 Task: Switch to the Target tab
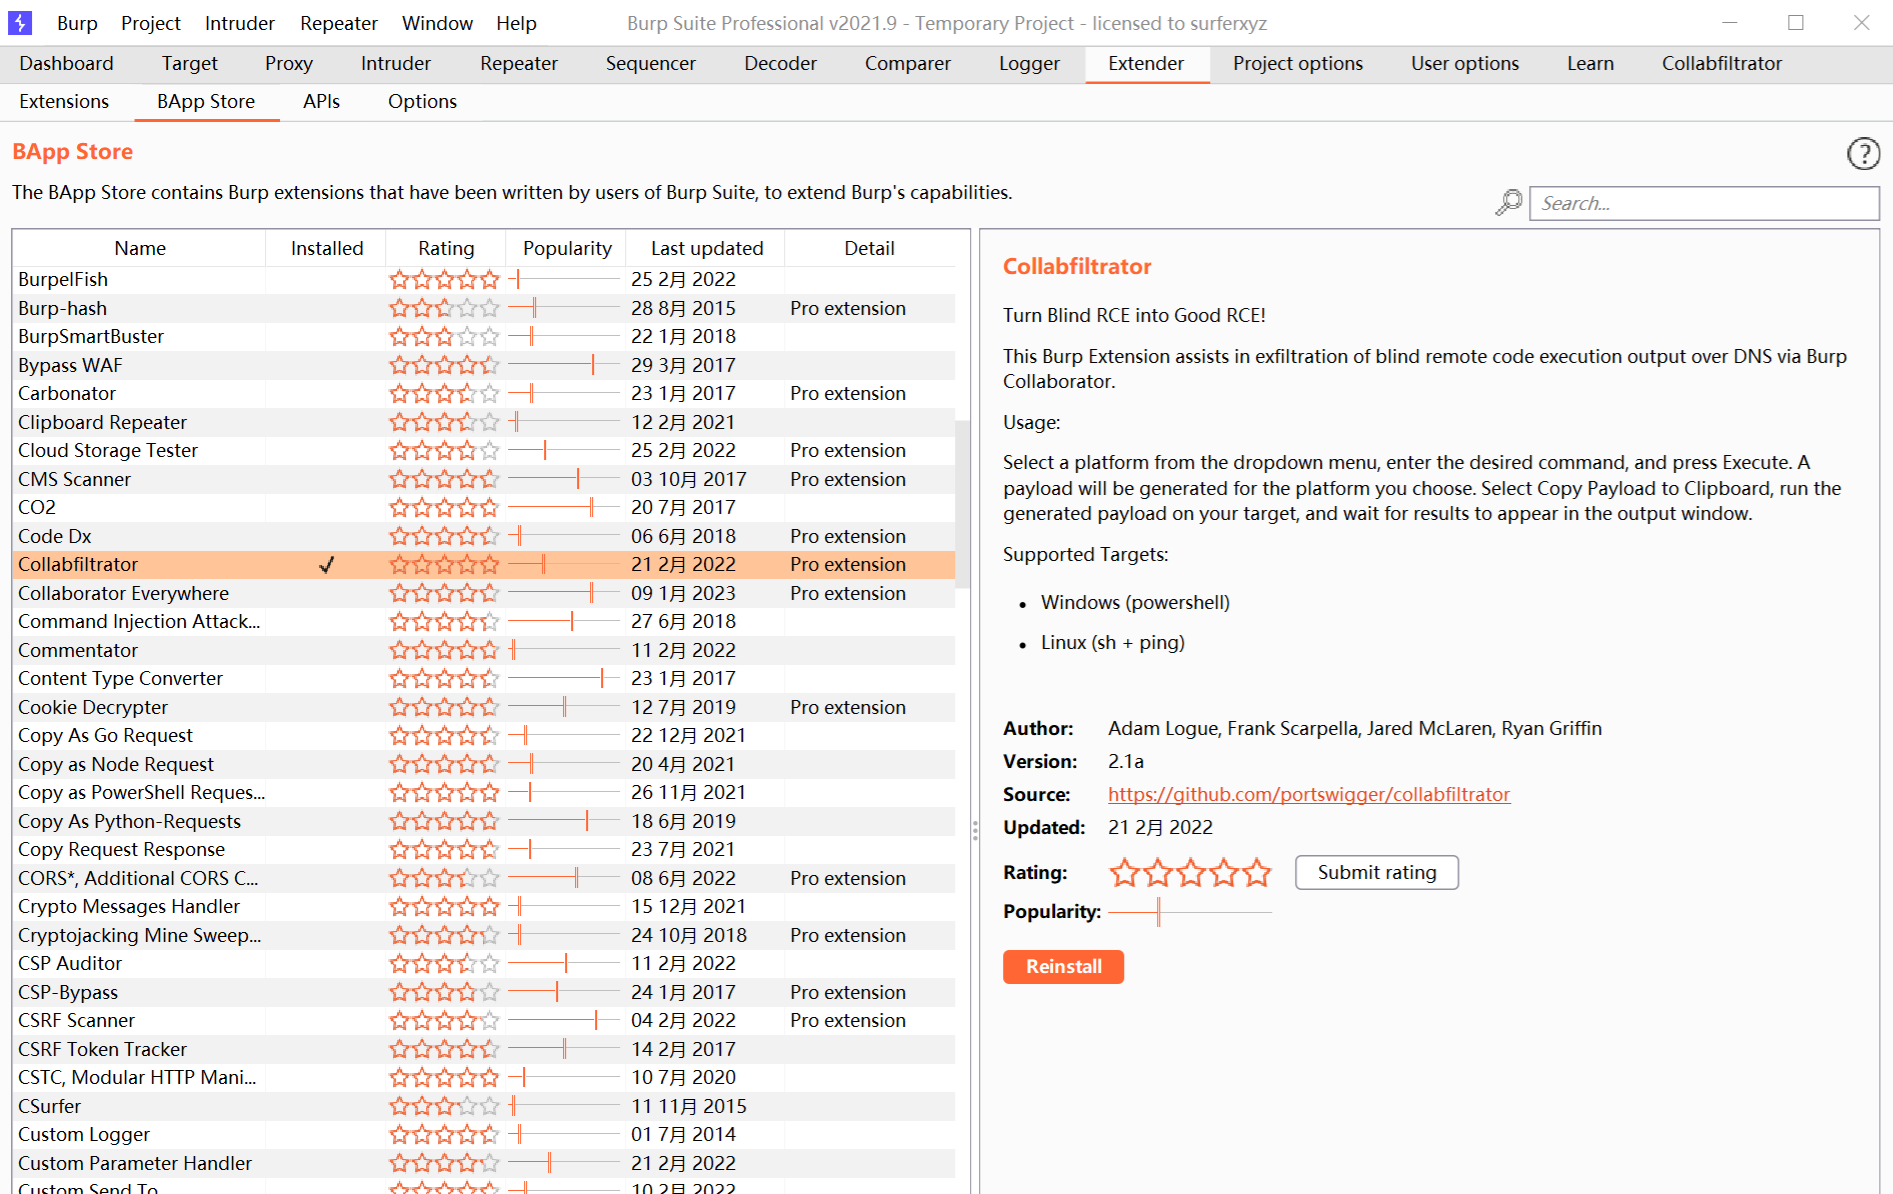189,64
